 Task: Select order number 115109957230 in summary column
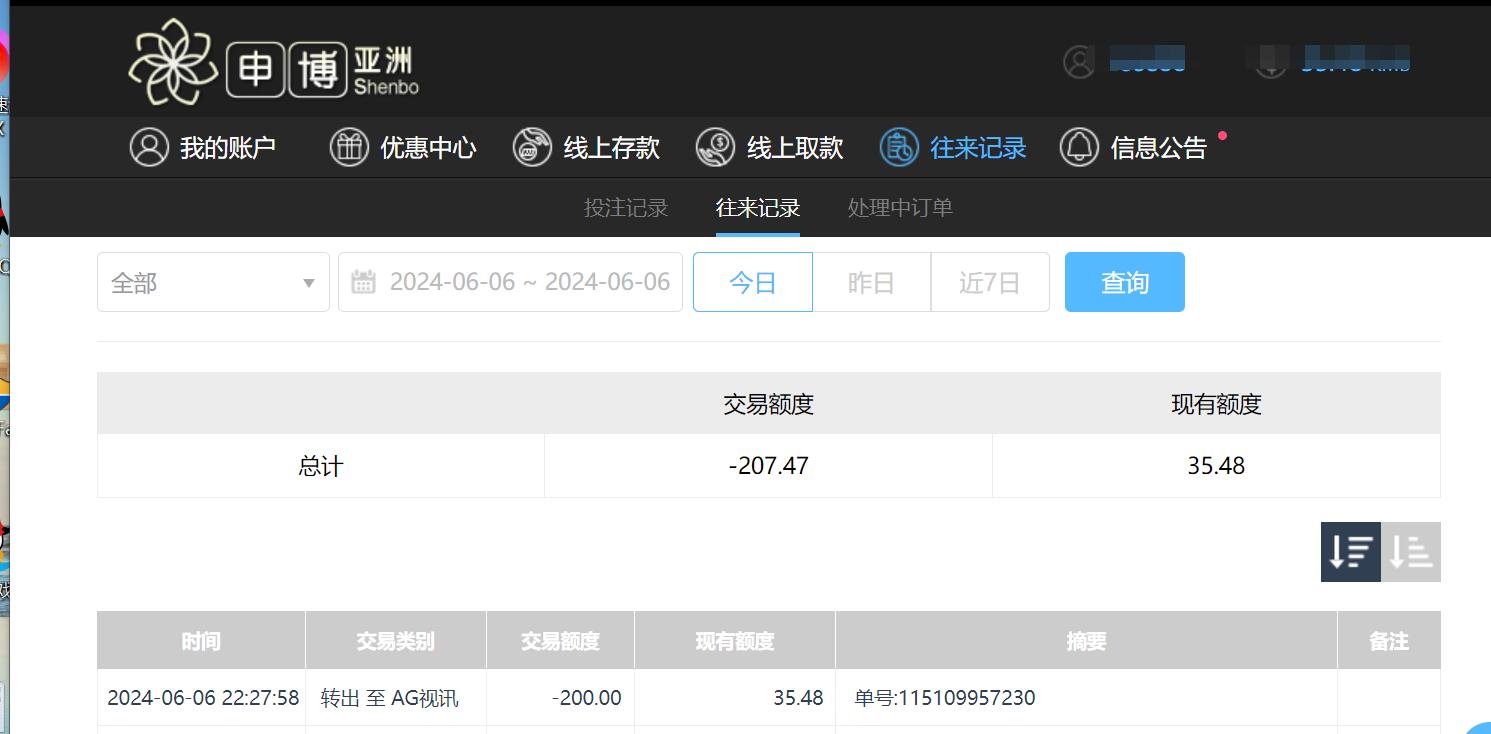(943, 697)
